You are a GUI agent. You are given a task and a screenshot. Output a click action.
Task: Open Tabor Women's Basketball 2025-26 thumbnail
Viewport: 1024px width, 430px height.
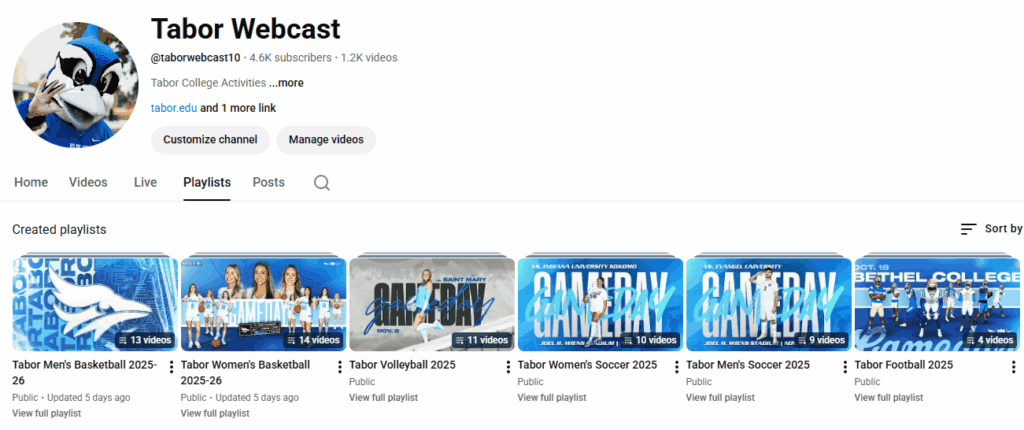pyautogui.click(x=263, y=305)
